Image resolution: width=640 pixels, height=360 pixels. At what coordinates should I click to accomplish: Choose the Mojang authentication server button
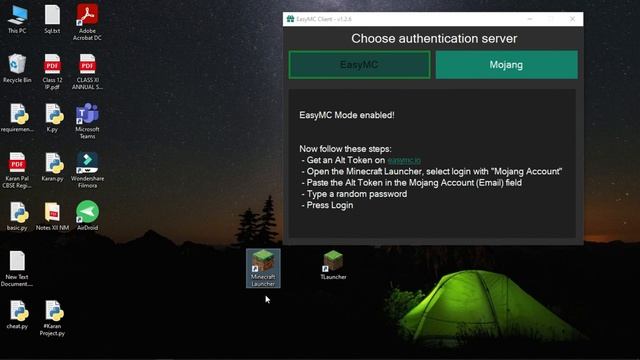(507, 65)
